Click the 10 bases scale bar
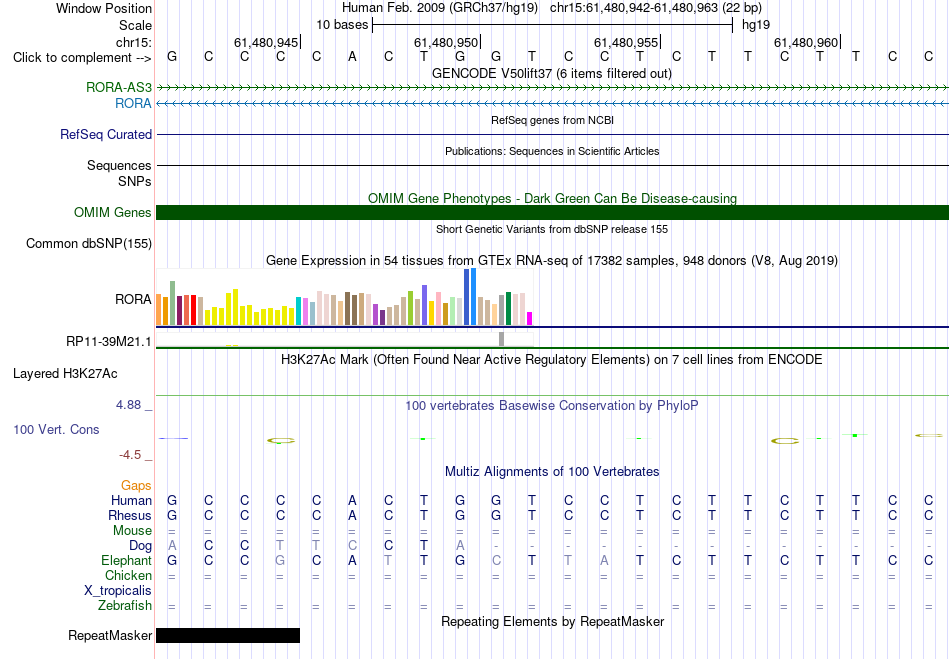 click(x=553, y=25)
